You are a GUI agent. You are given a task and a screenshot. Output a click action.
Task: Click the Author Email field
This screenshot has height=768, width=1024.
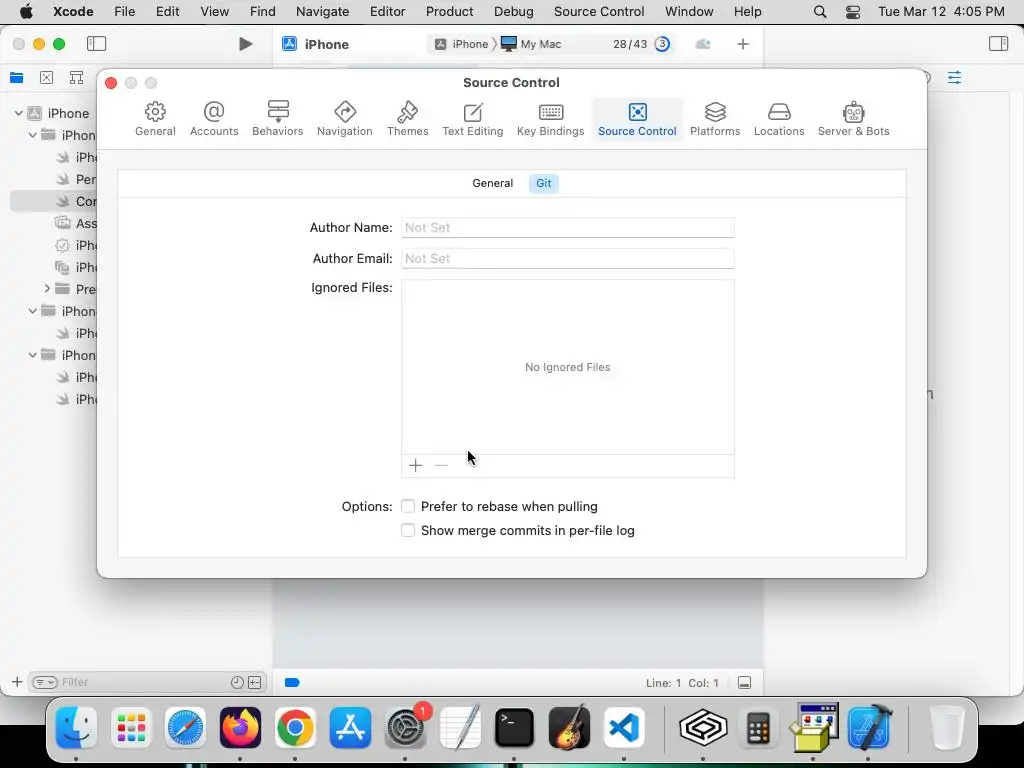click(x=568, y=258)
